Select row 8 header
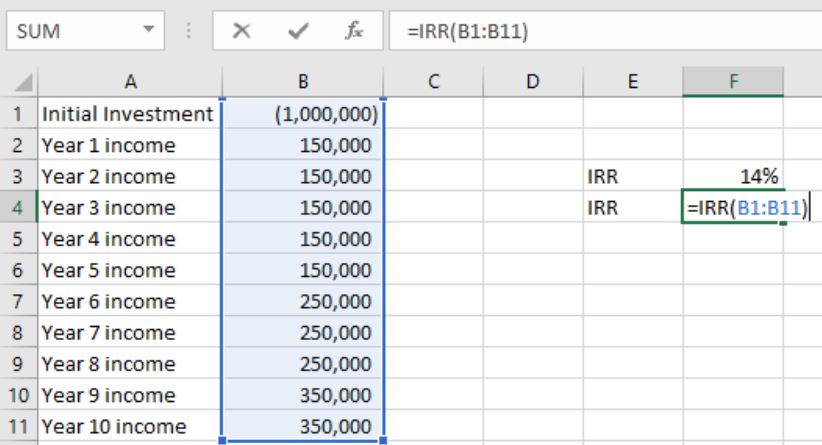This screenshot has height=445, width=822. [18, 332]
